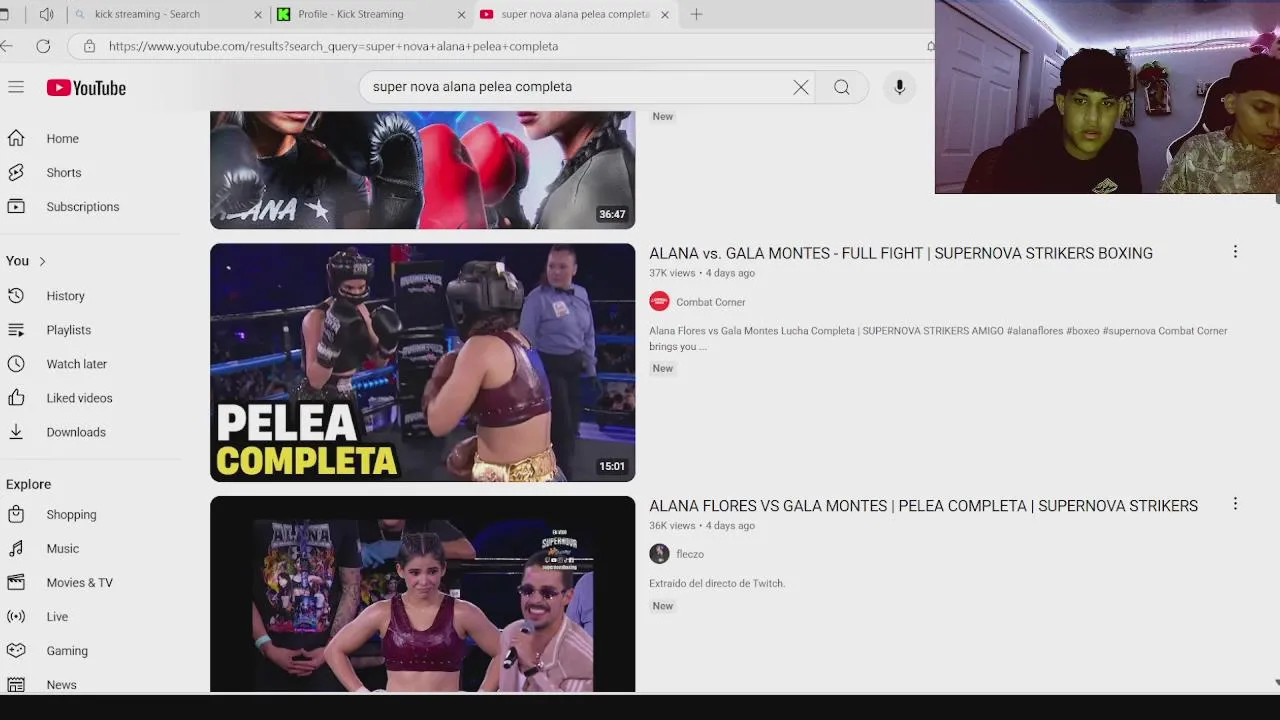Open ALANA vs. GALA MONTES - FULL FIGHT title
Screen dimensions: 1280x720
pyautogui.click(x=901, y=253)
